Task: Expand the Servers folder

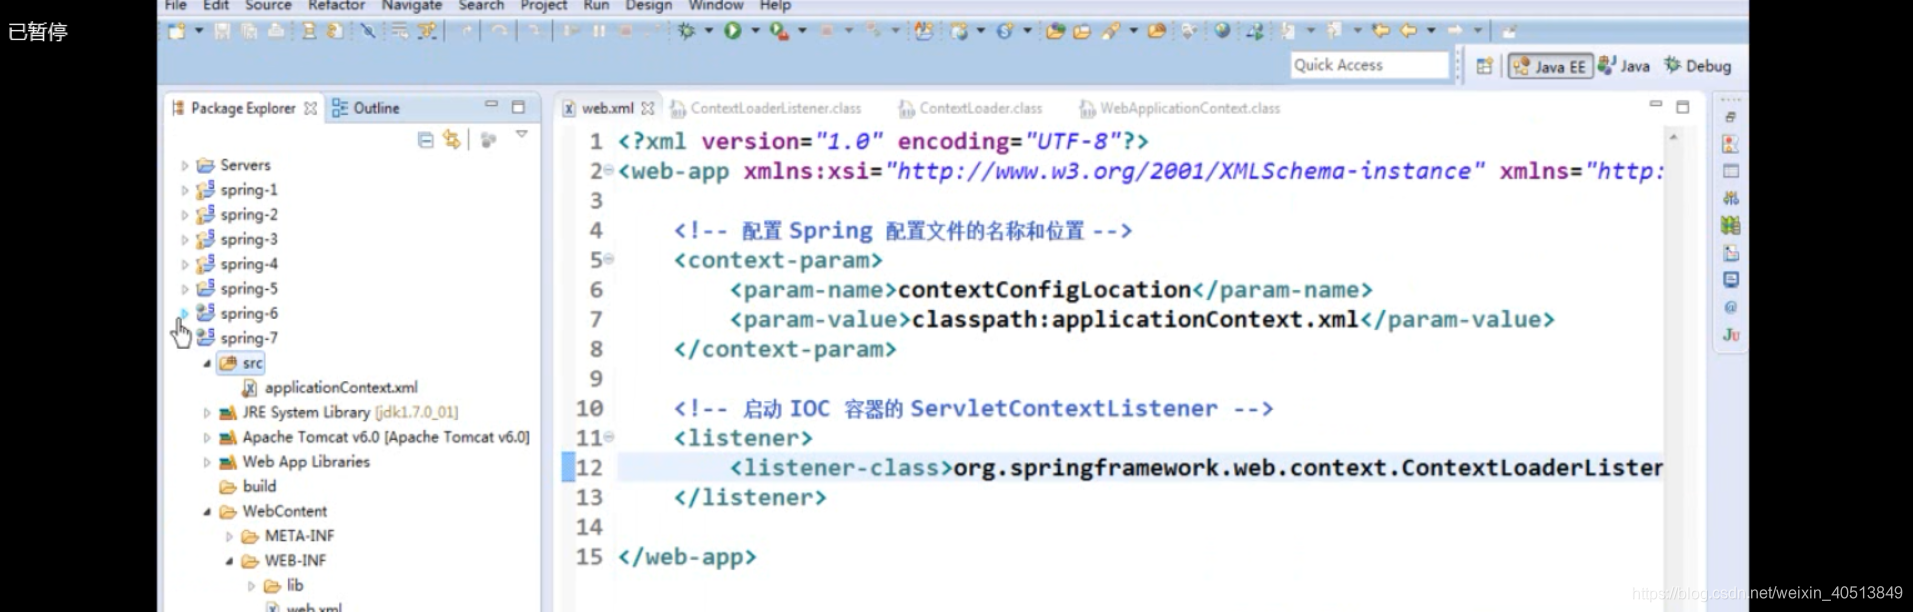Action: click(184, 165)
